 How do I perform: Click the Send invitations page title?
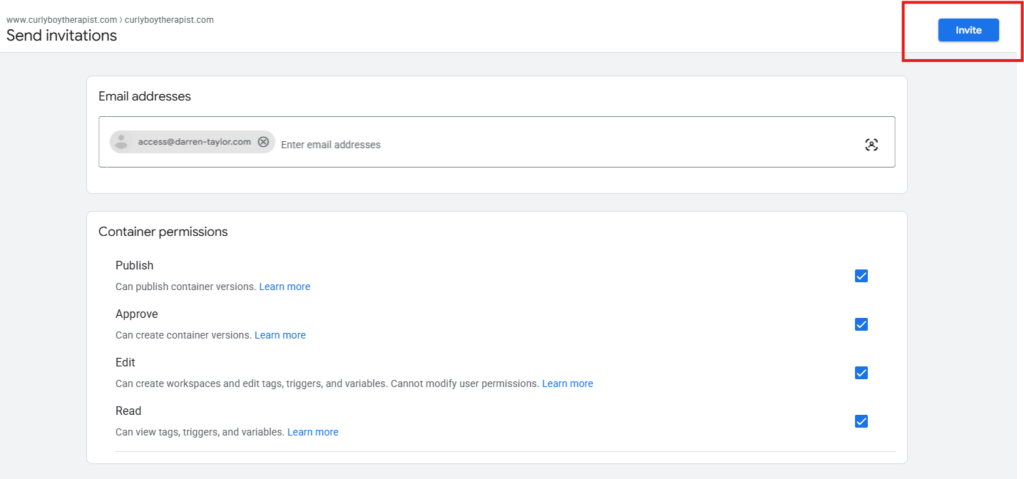click(x=62, y=36)
